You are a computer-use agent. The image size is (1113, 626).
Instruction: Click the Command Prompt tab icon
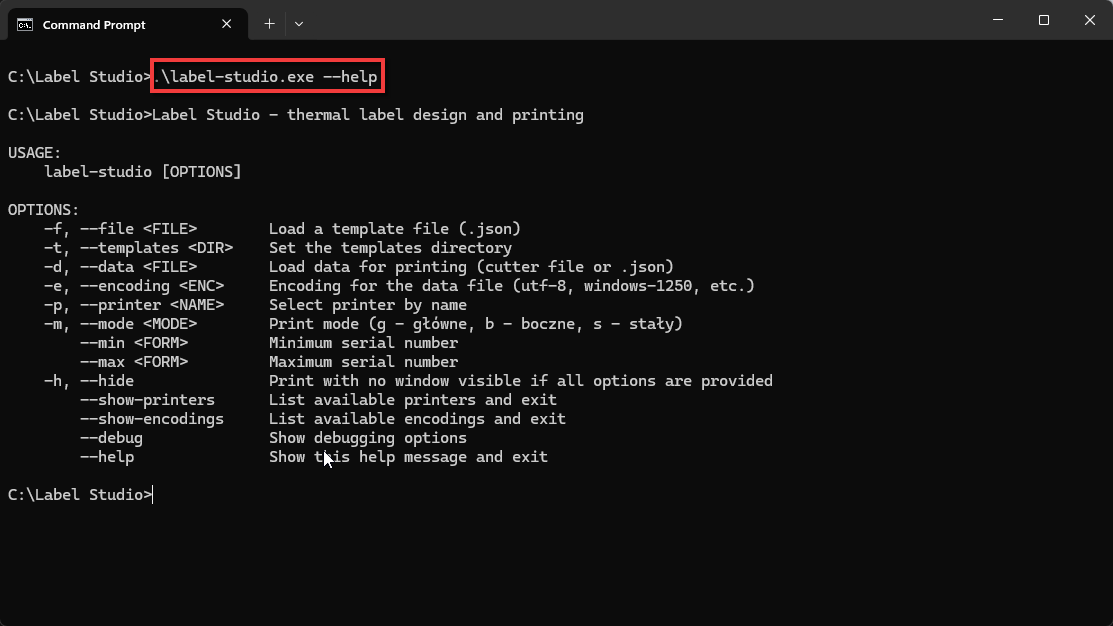click(x=25, y=25)
